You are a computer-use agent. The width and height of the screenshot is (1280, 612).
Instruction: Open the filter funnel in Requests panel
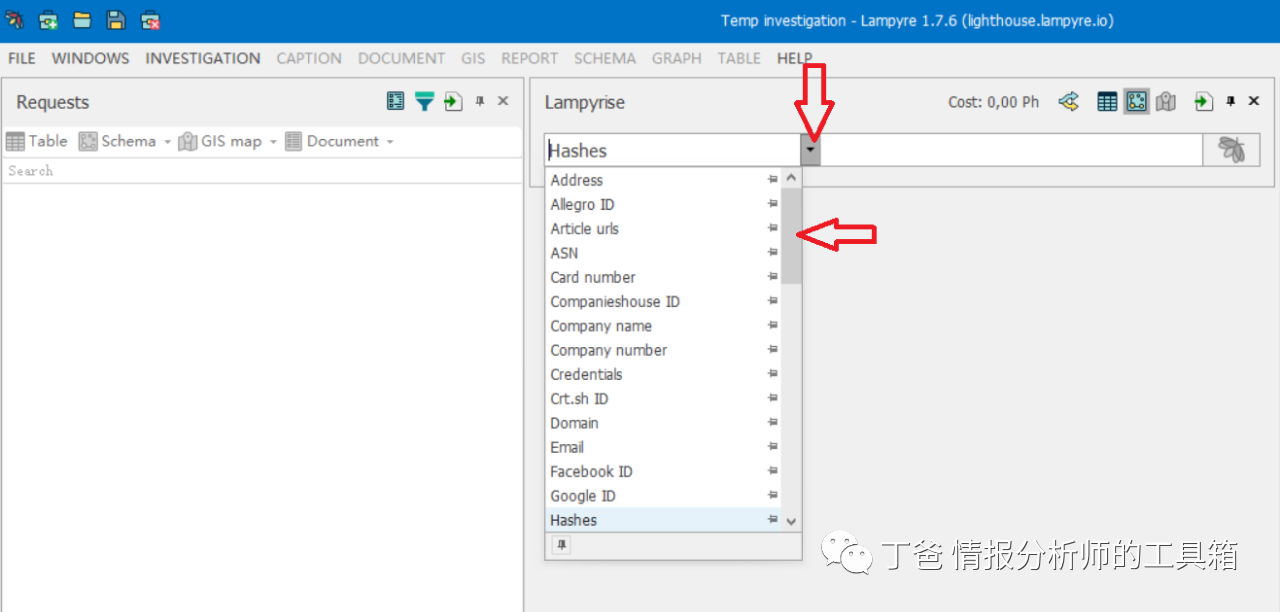(425, 101)
